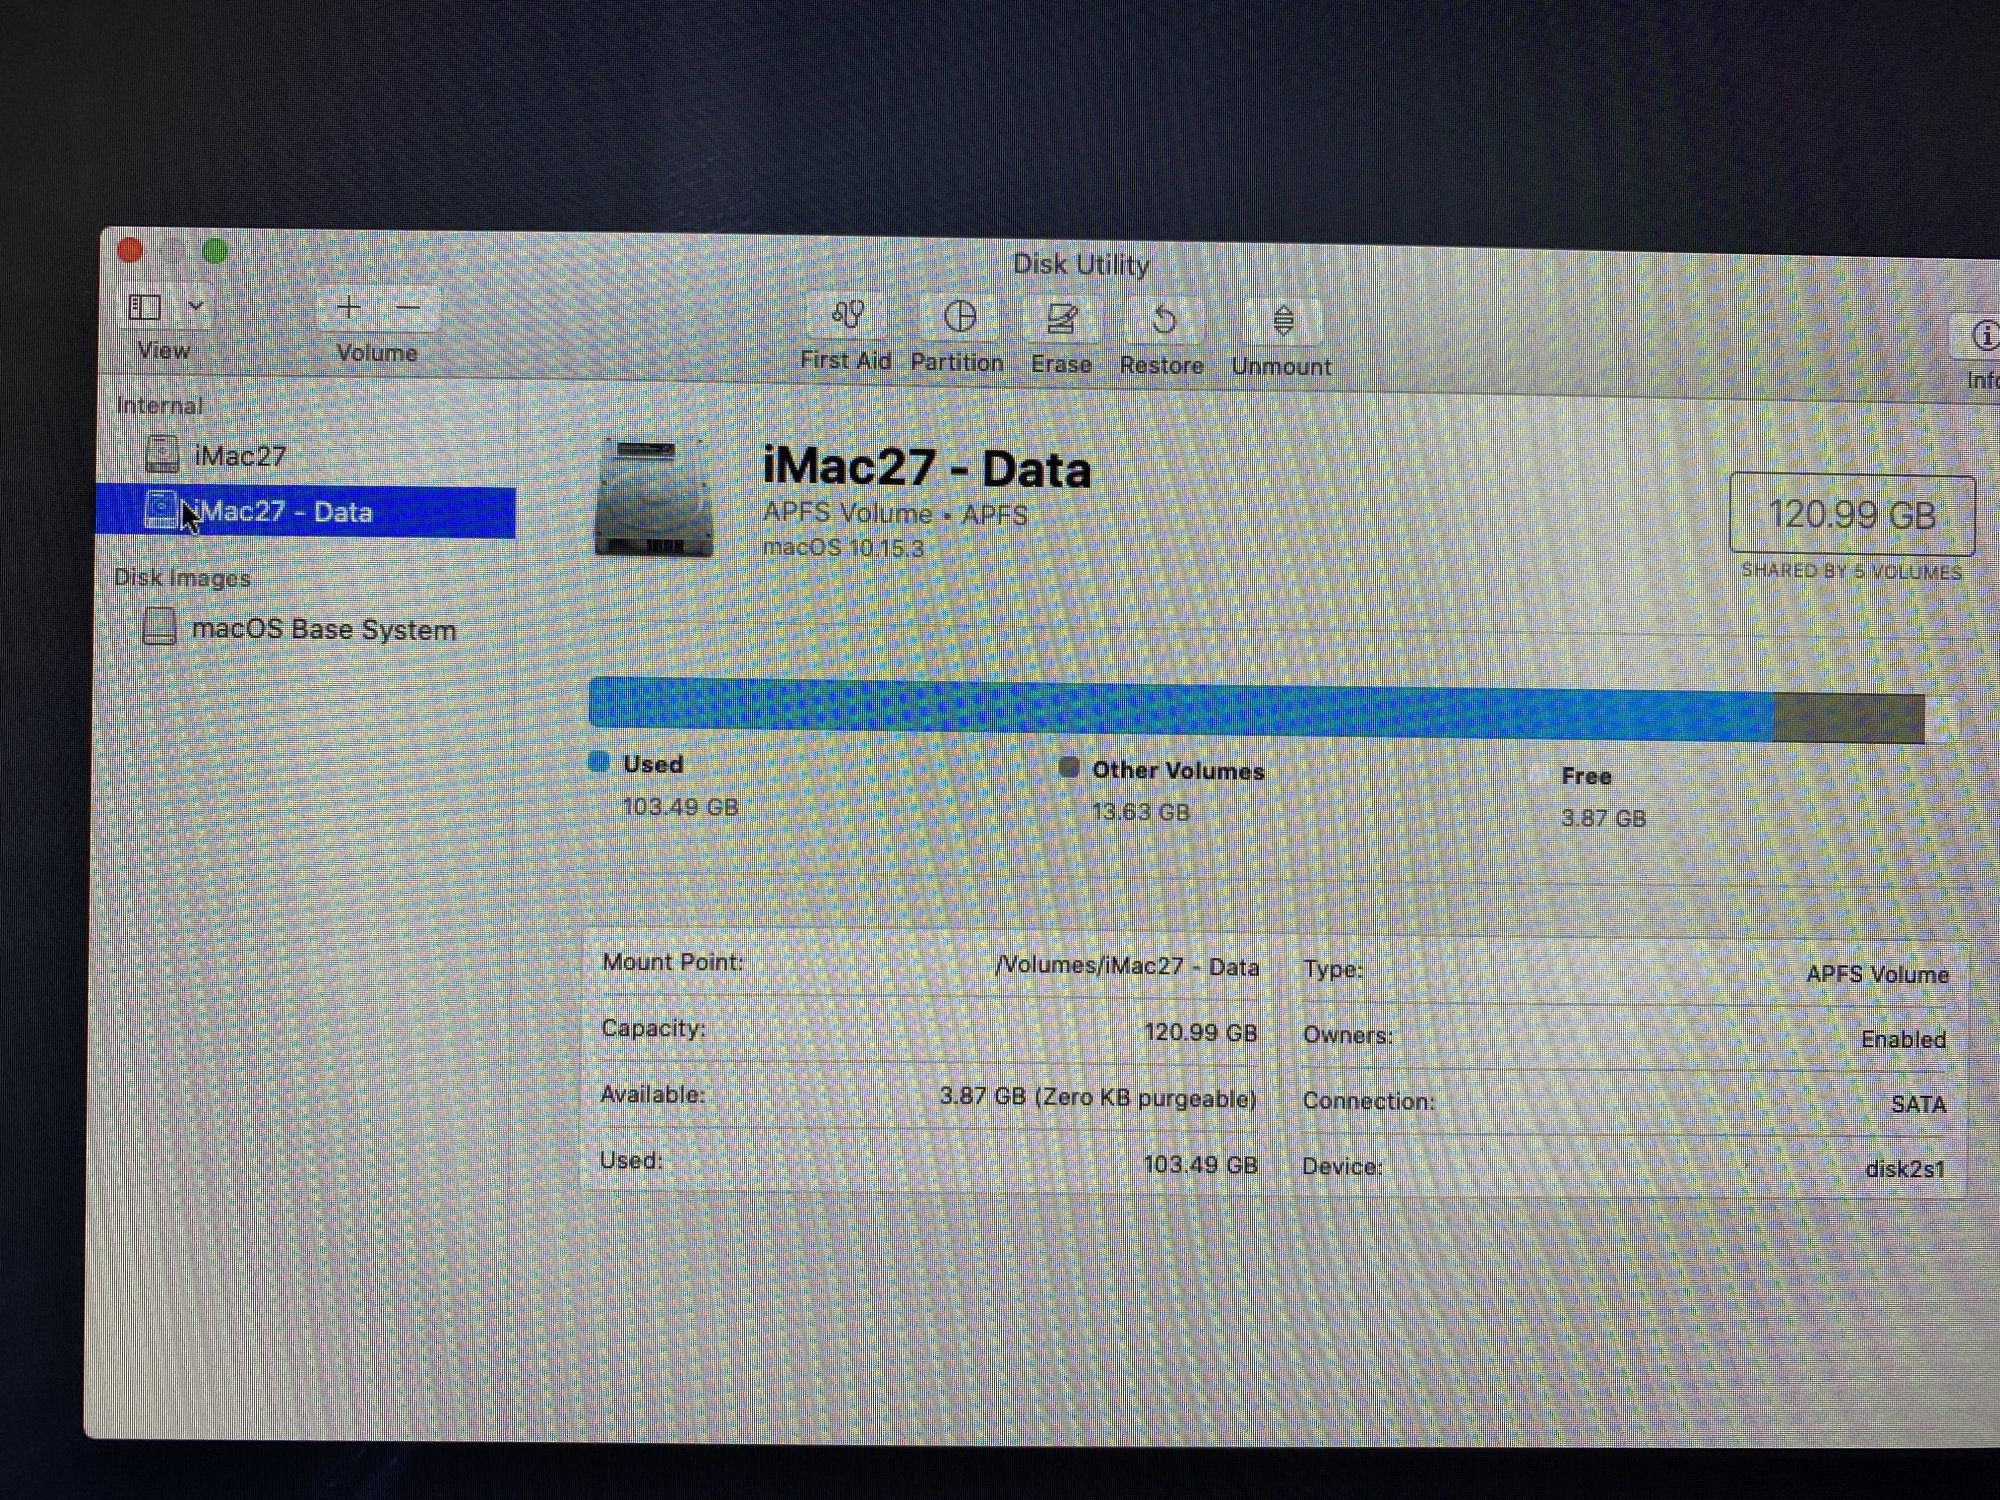2000x1500 pixels.
Task: Remove volume with minus button
Action: [x=408, y=307]
